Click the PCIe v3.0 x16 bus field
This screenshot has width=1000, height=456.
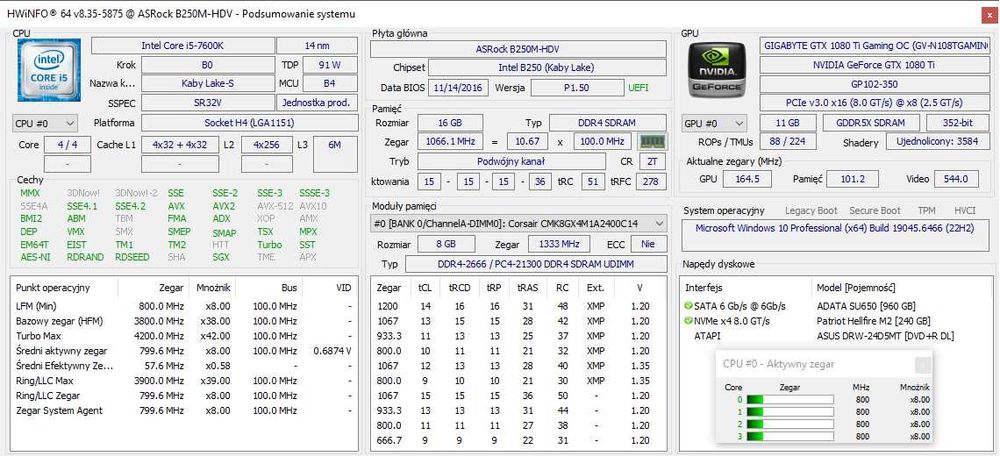click(875, 102)
